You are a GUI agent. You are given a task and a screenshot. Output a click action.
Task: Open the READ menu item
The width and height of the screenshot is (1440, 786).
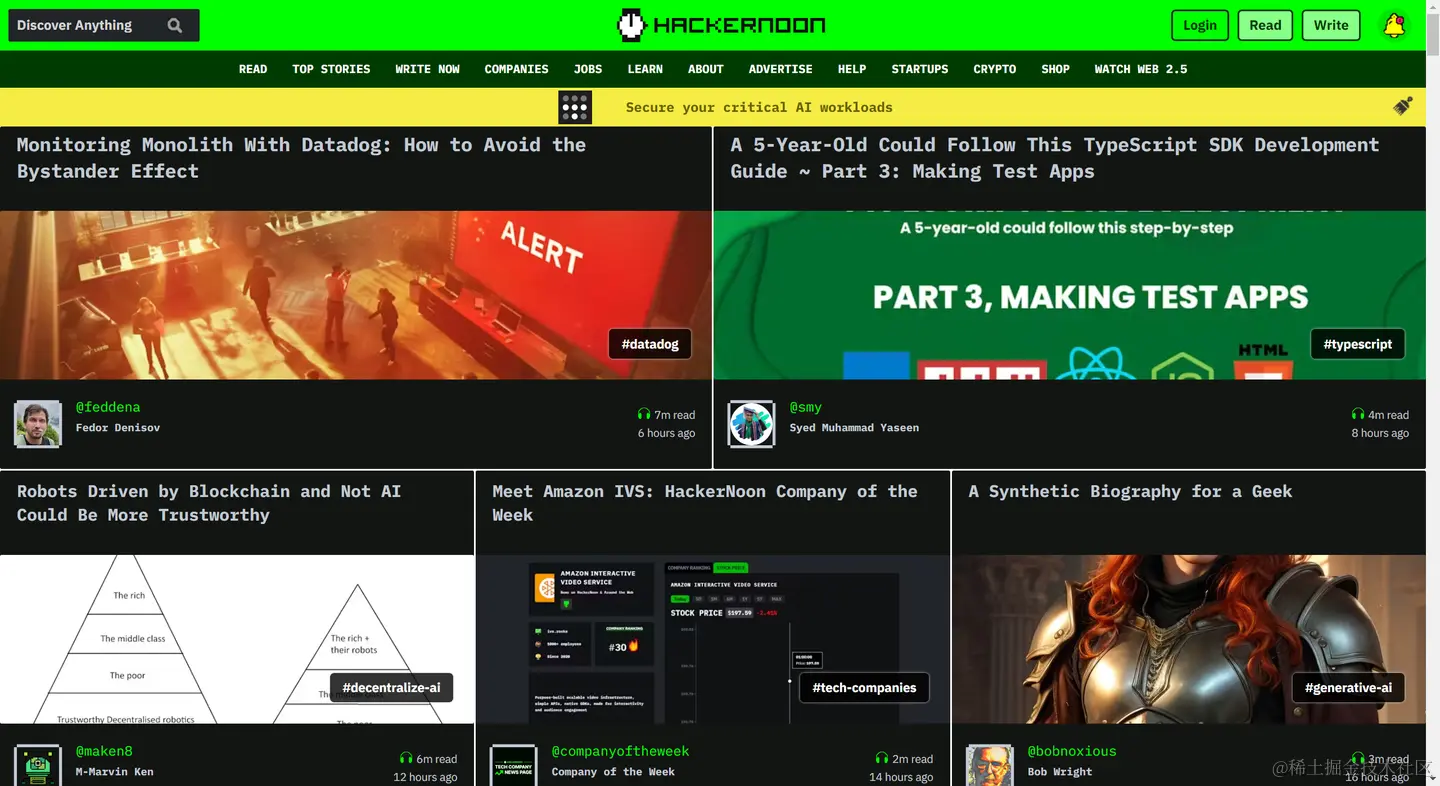coord(253,69)
